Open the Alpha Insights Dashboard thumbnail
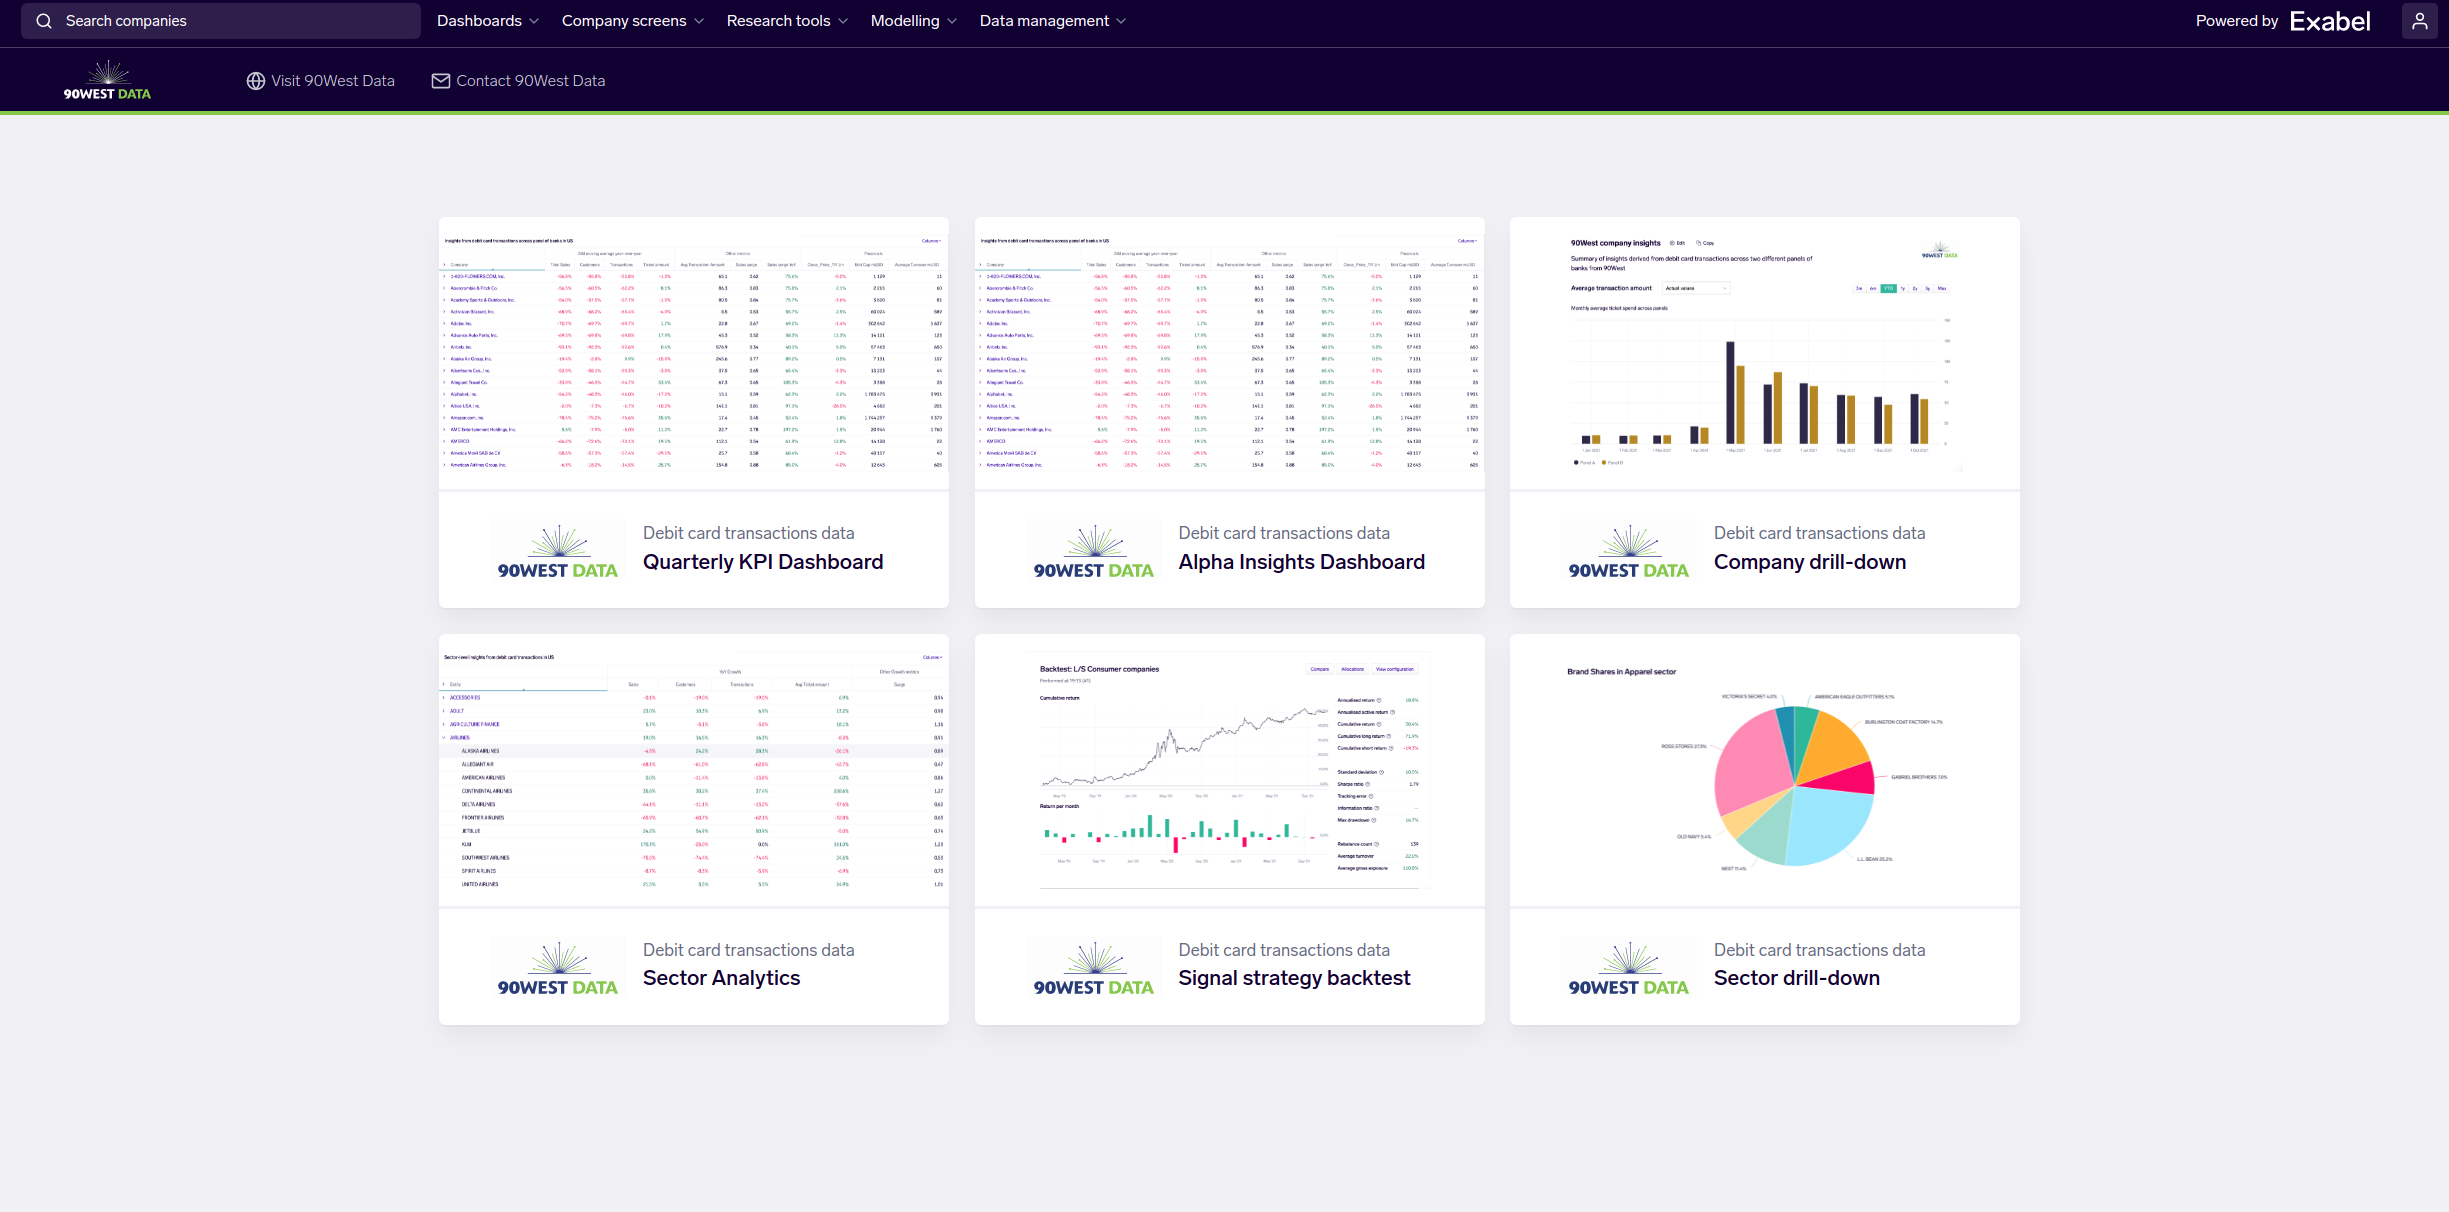The image size is (2449, 1212). click(x=1229, y=353)
